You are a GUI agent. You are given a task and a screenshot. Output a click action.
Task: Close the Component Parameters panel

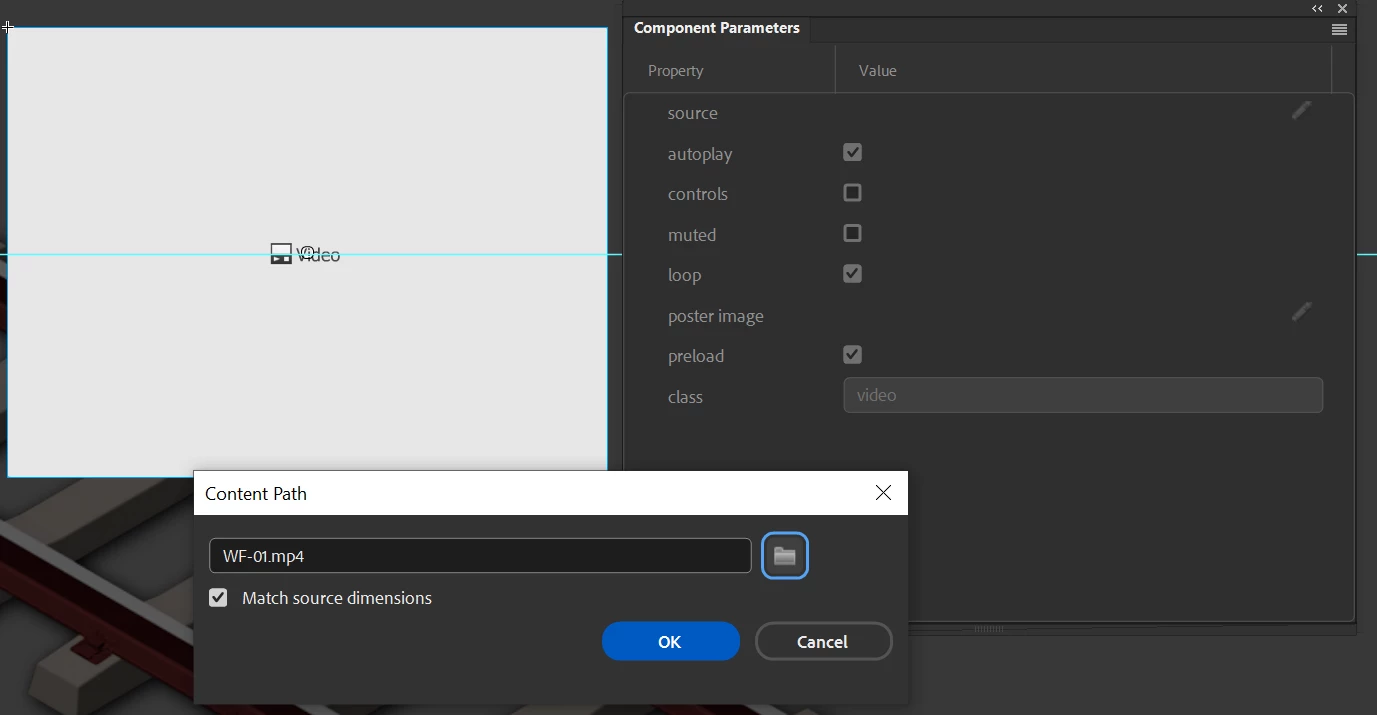coord(1343,8)
